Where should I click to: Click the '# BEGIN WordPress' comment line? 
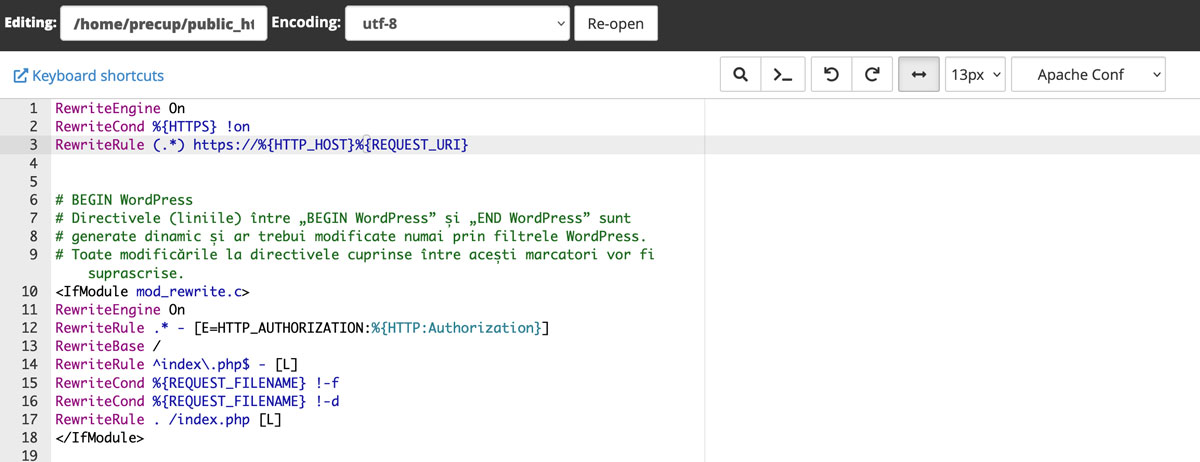(x=125, y=199)
